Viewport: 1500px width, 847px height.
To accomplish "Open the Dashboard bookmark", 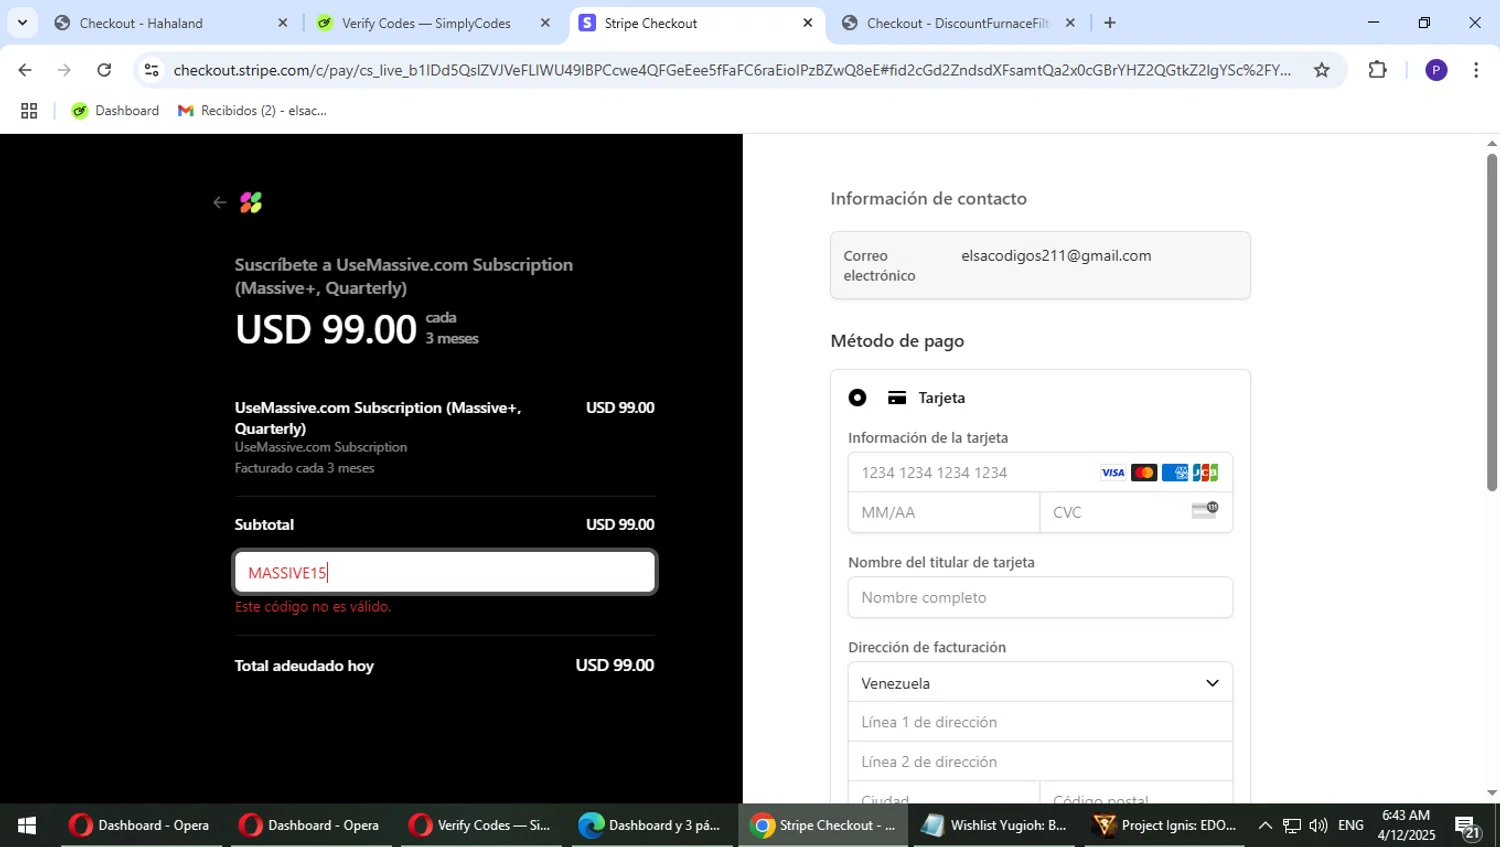I will pos(115,111).
